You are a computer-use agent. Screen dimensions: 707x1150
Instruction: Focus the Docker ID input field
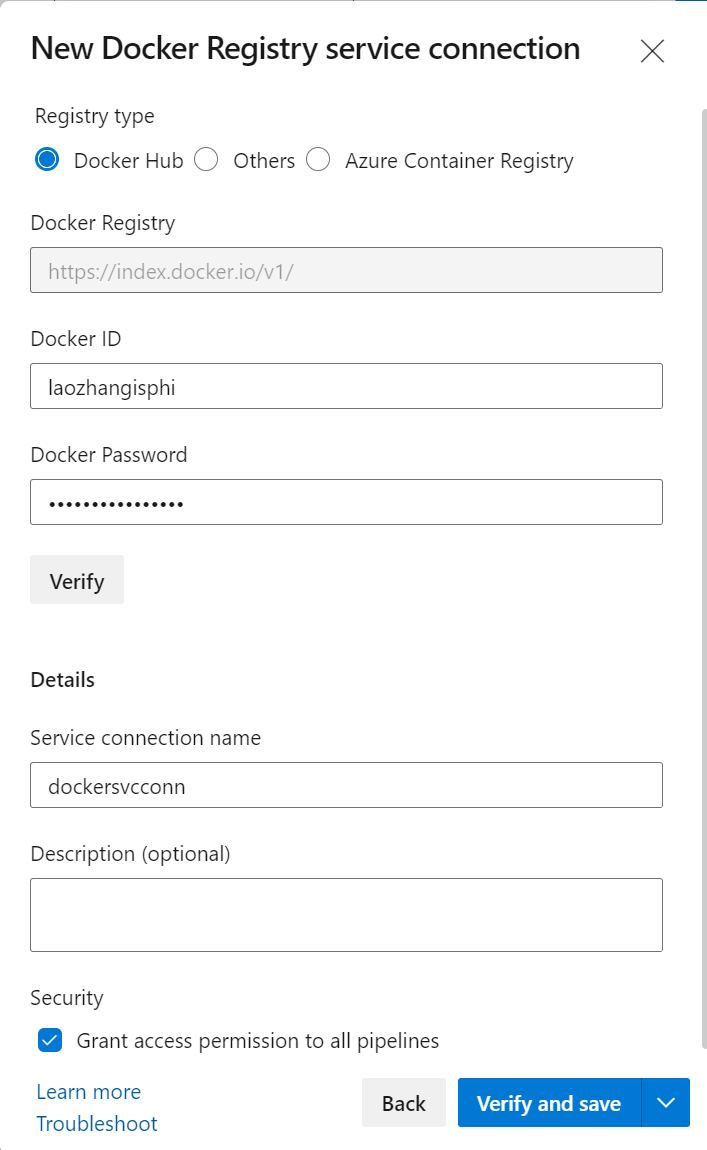pyautogui.click(x=346, y=387)
